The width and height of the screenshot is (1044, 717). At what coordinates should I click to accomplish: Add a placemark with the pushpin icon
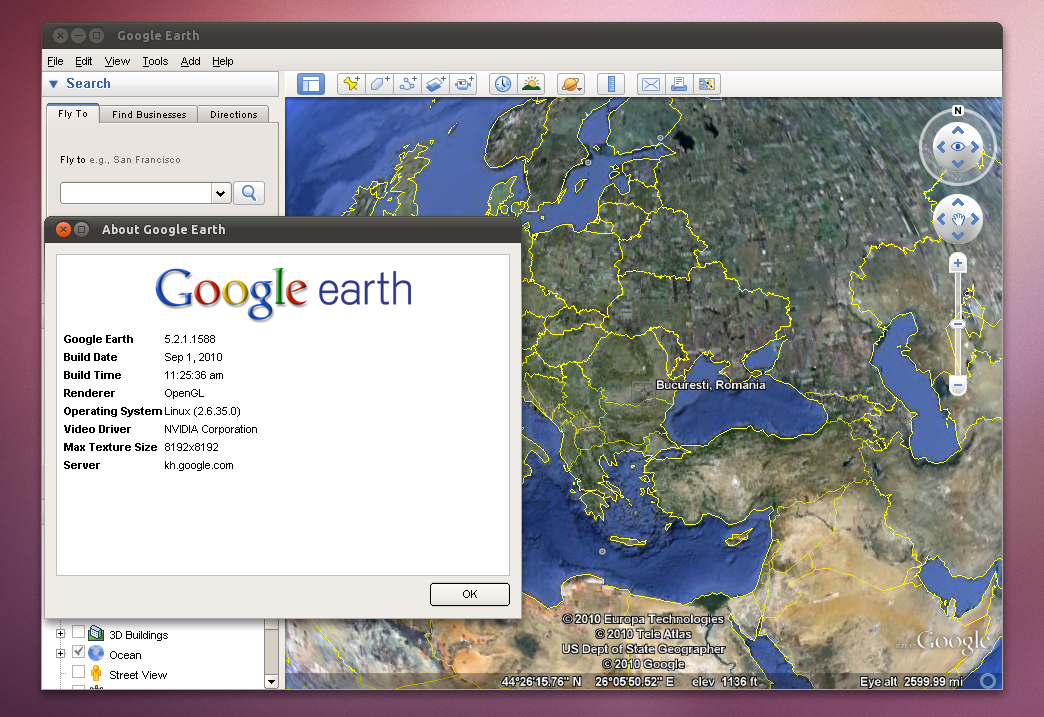click(x=351, y=84)
